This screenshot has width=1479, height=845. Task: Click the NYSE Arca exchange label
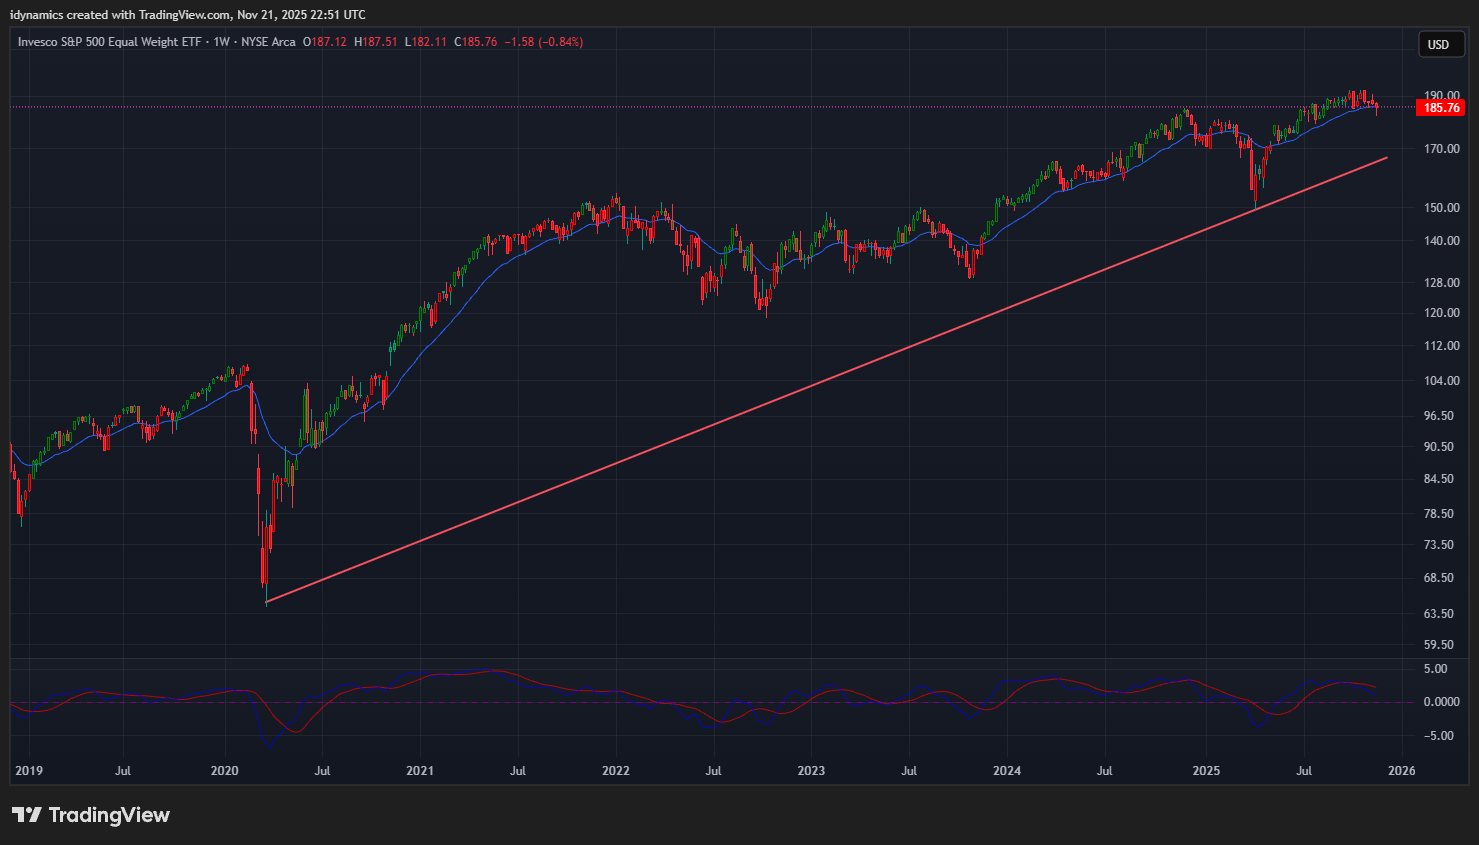[268, 42]
